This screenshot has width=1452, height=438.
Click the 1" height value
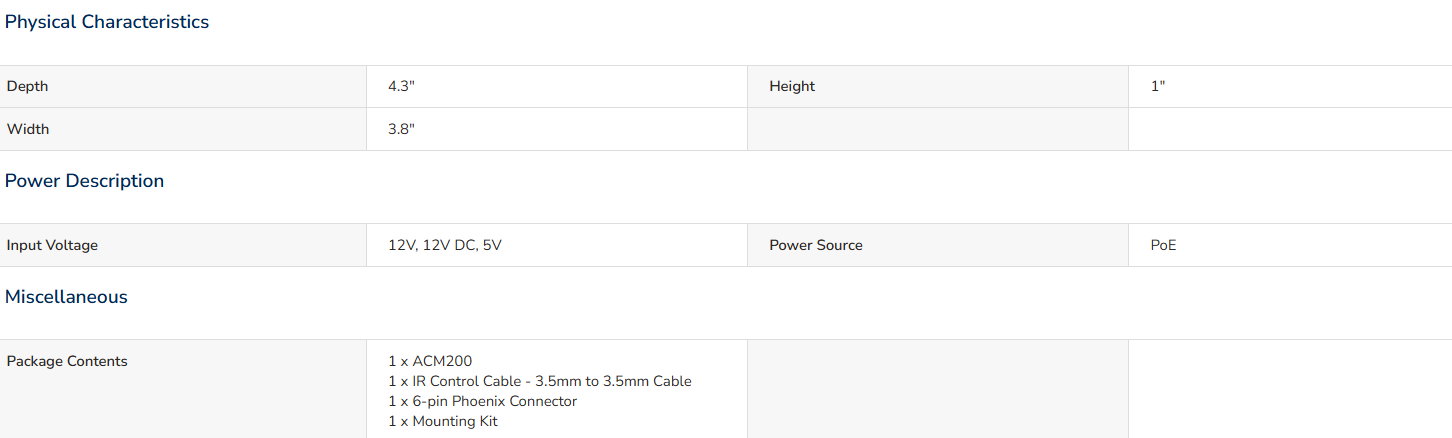[1158, 87]
